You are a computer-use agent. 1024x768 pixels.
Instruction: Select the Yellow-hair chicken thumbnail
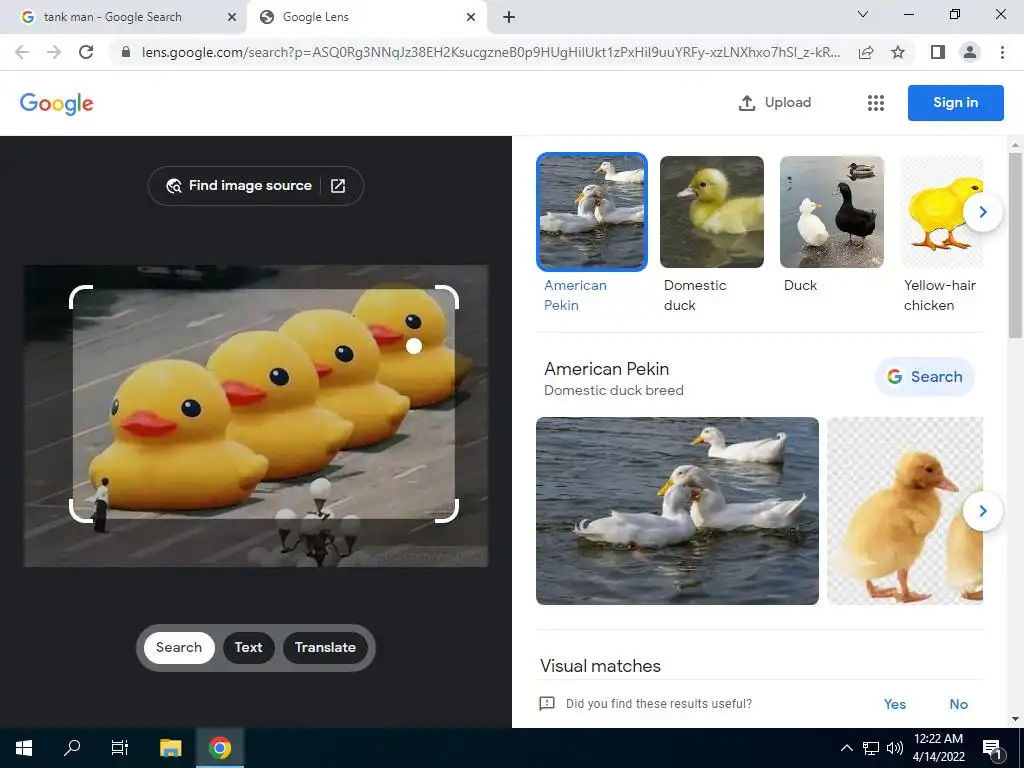pos(942,212)
